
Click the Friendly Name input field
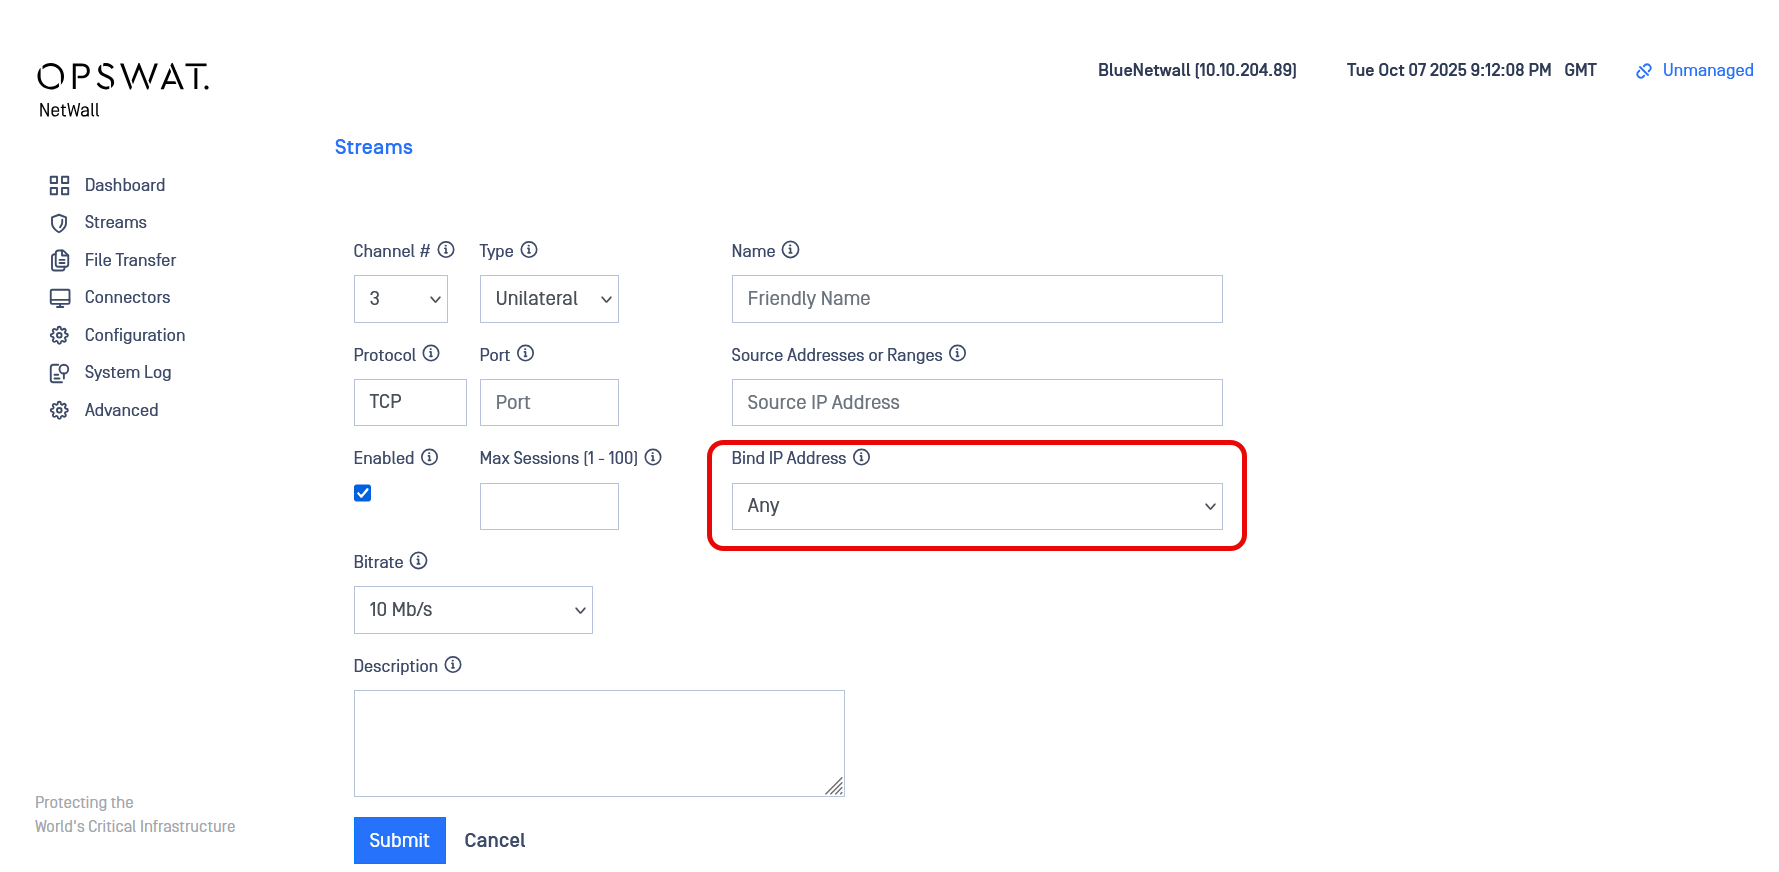coord(976,299)
